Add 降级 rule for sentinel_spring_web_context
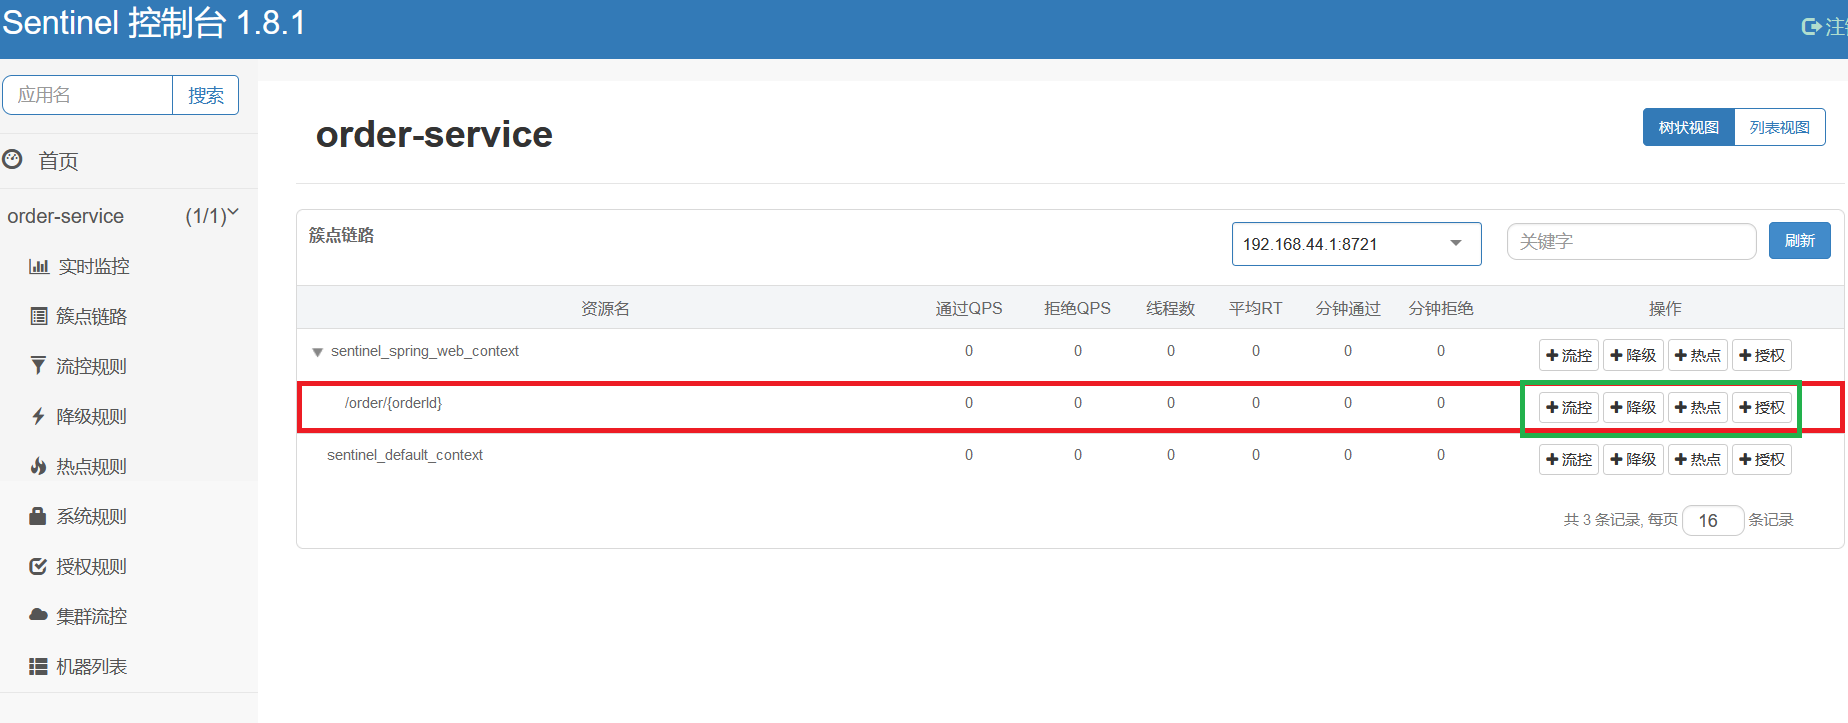The height and width of the screenshot is (723, 1848). pyautogui.click(x=1633, y=355)
